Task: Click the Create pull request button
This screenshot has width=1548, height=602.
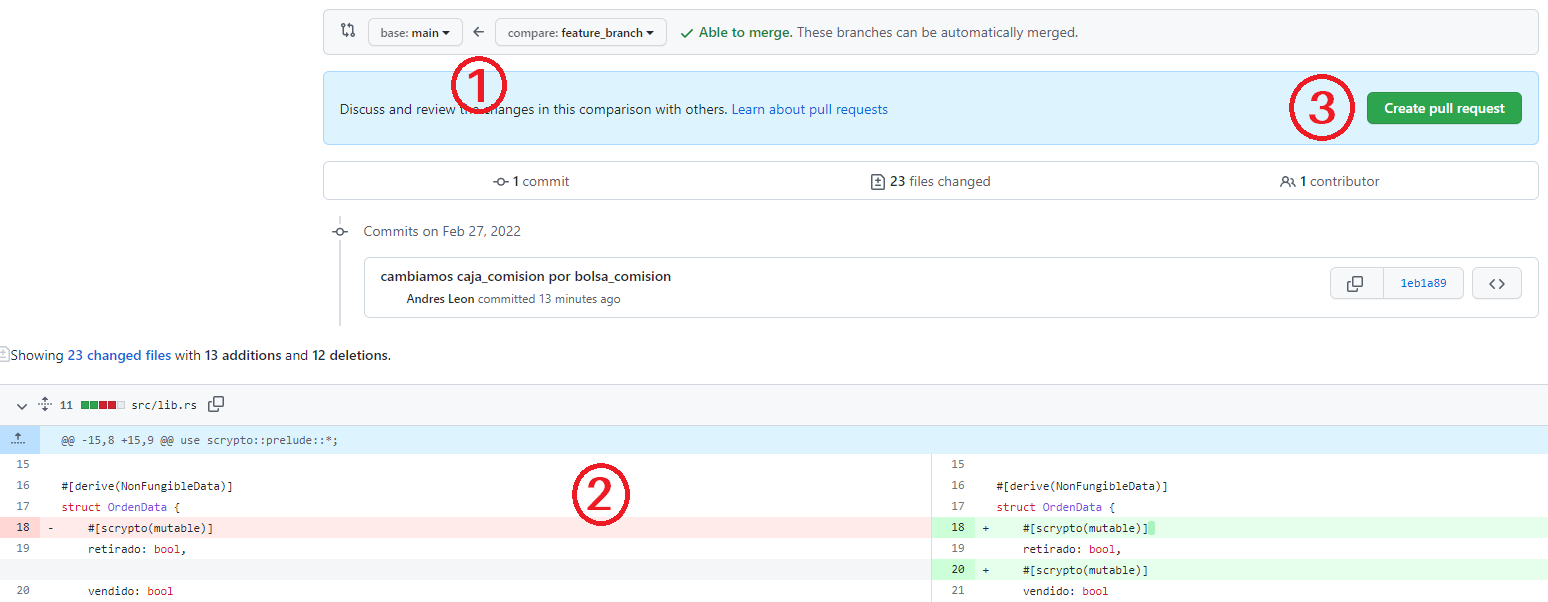Action: point(1443,108)
